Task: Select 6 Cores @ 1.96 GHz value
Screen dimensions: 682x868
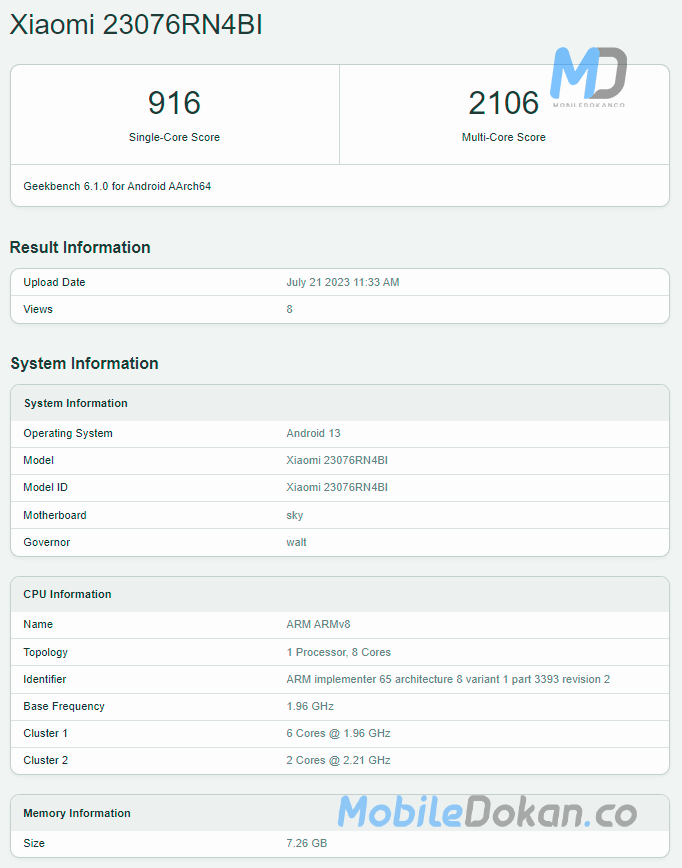Action: [x=338, y=733]
